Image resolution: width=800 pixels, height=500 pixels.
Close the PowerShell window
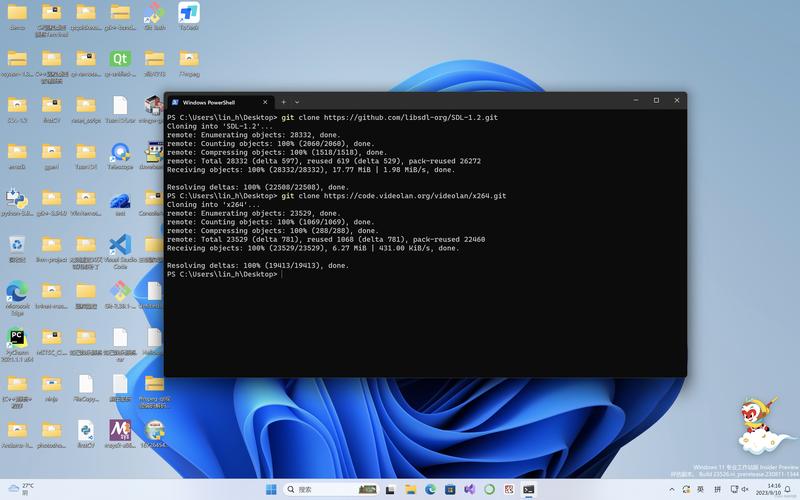(x=677, y=101)
